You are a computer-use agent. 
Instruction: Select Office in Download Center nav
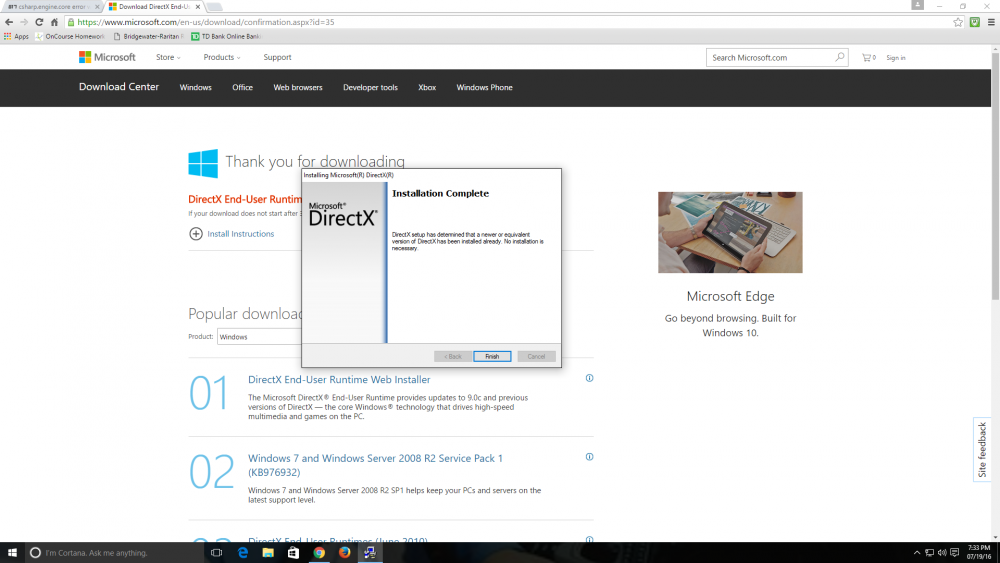(x=242, y=87)
